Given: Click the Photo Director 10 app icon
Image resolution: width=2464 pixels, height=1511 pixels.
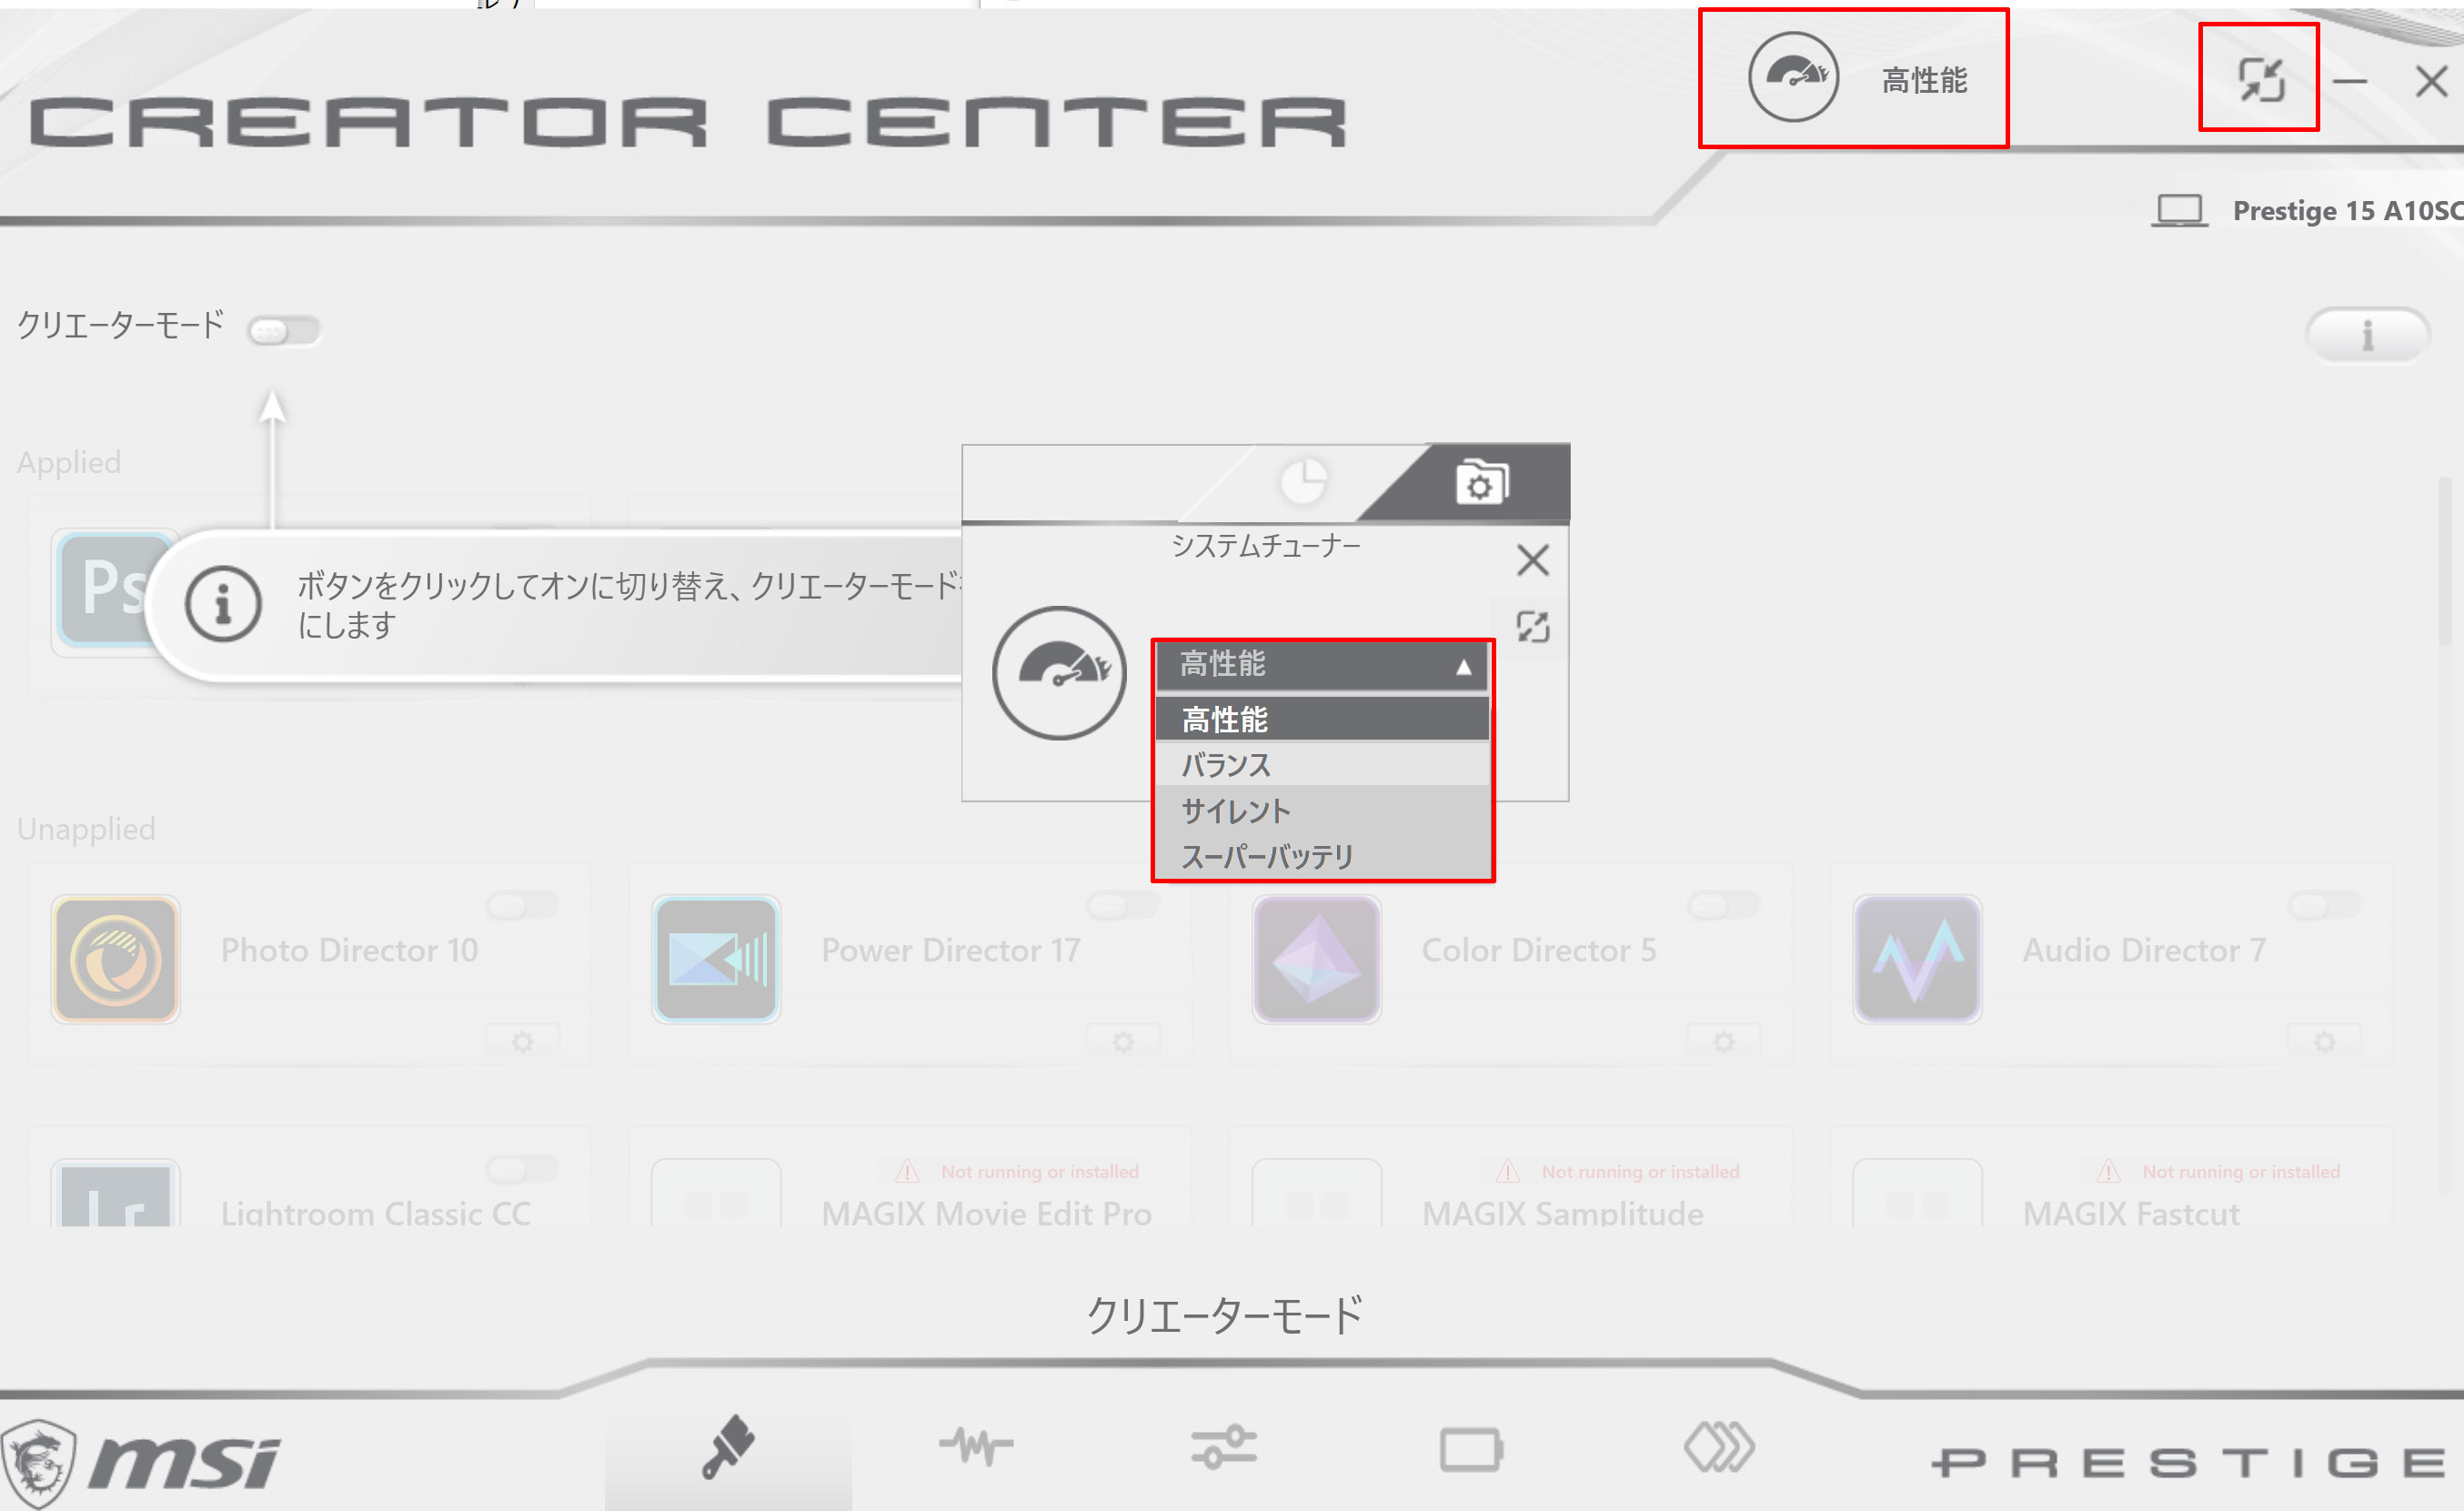Looking at the screenshot, I should click(115, 951).
